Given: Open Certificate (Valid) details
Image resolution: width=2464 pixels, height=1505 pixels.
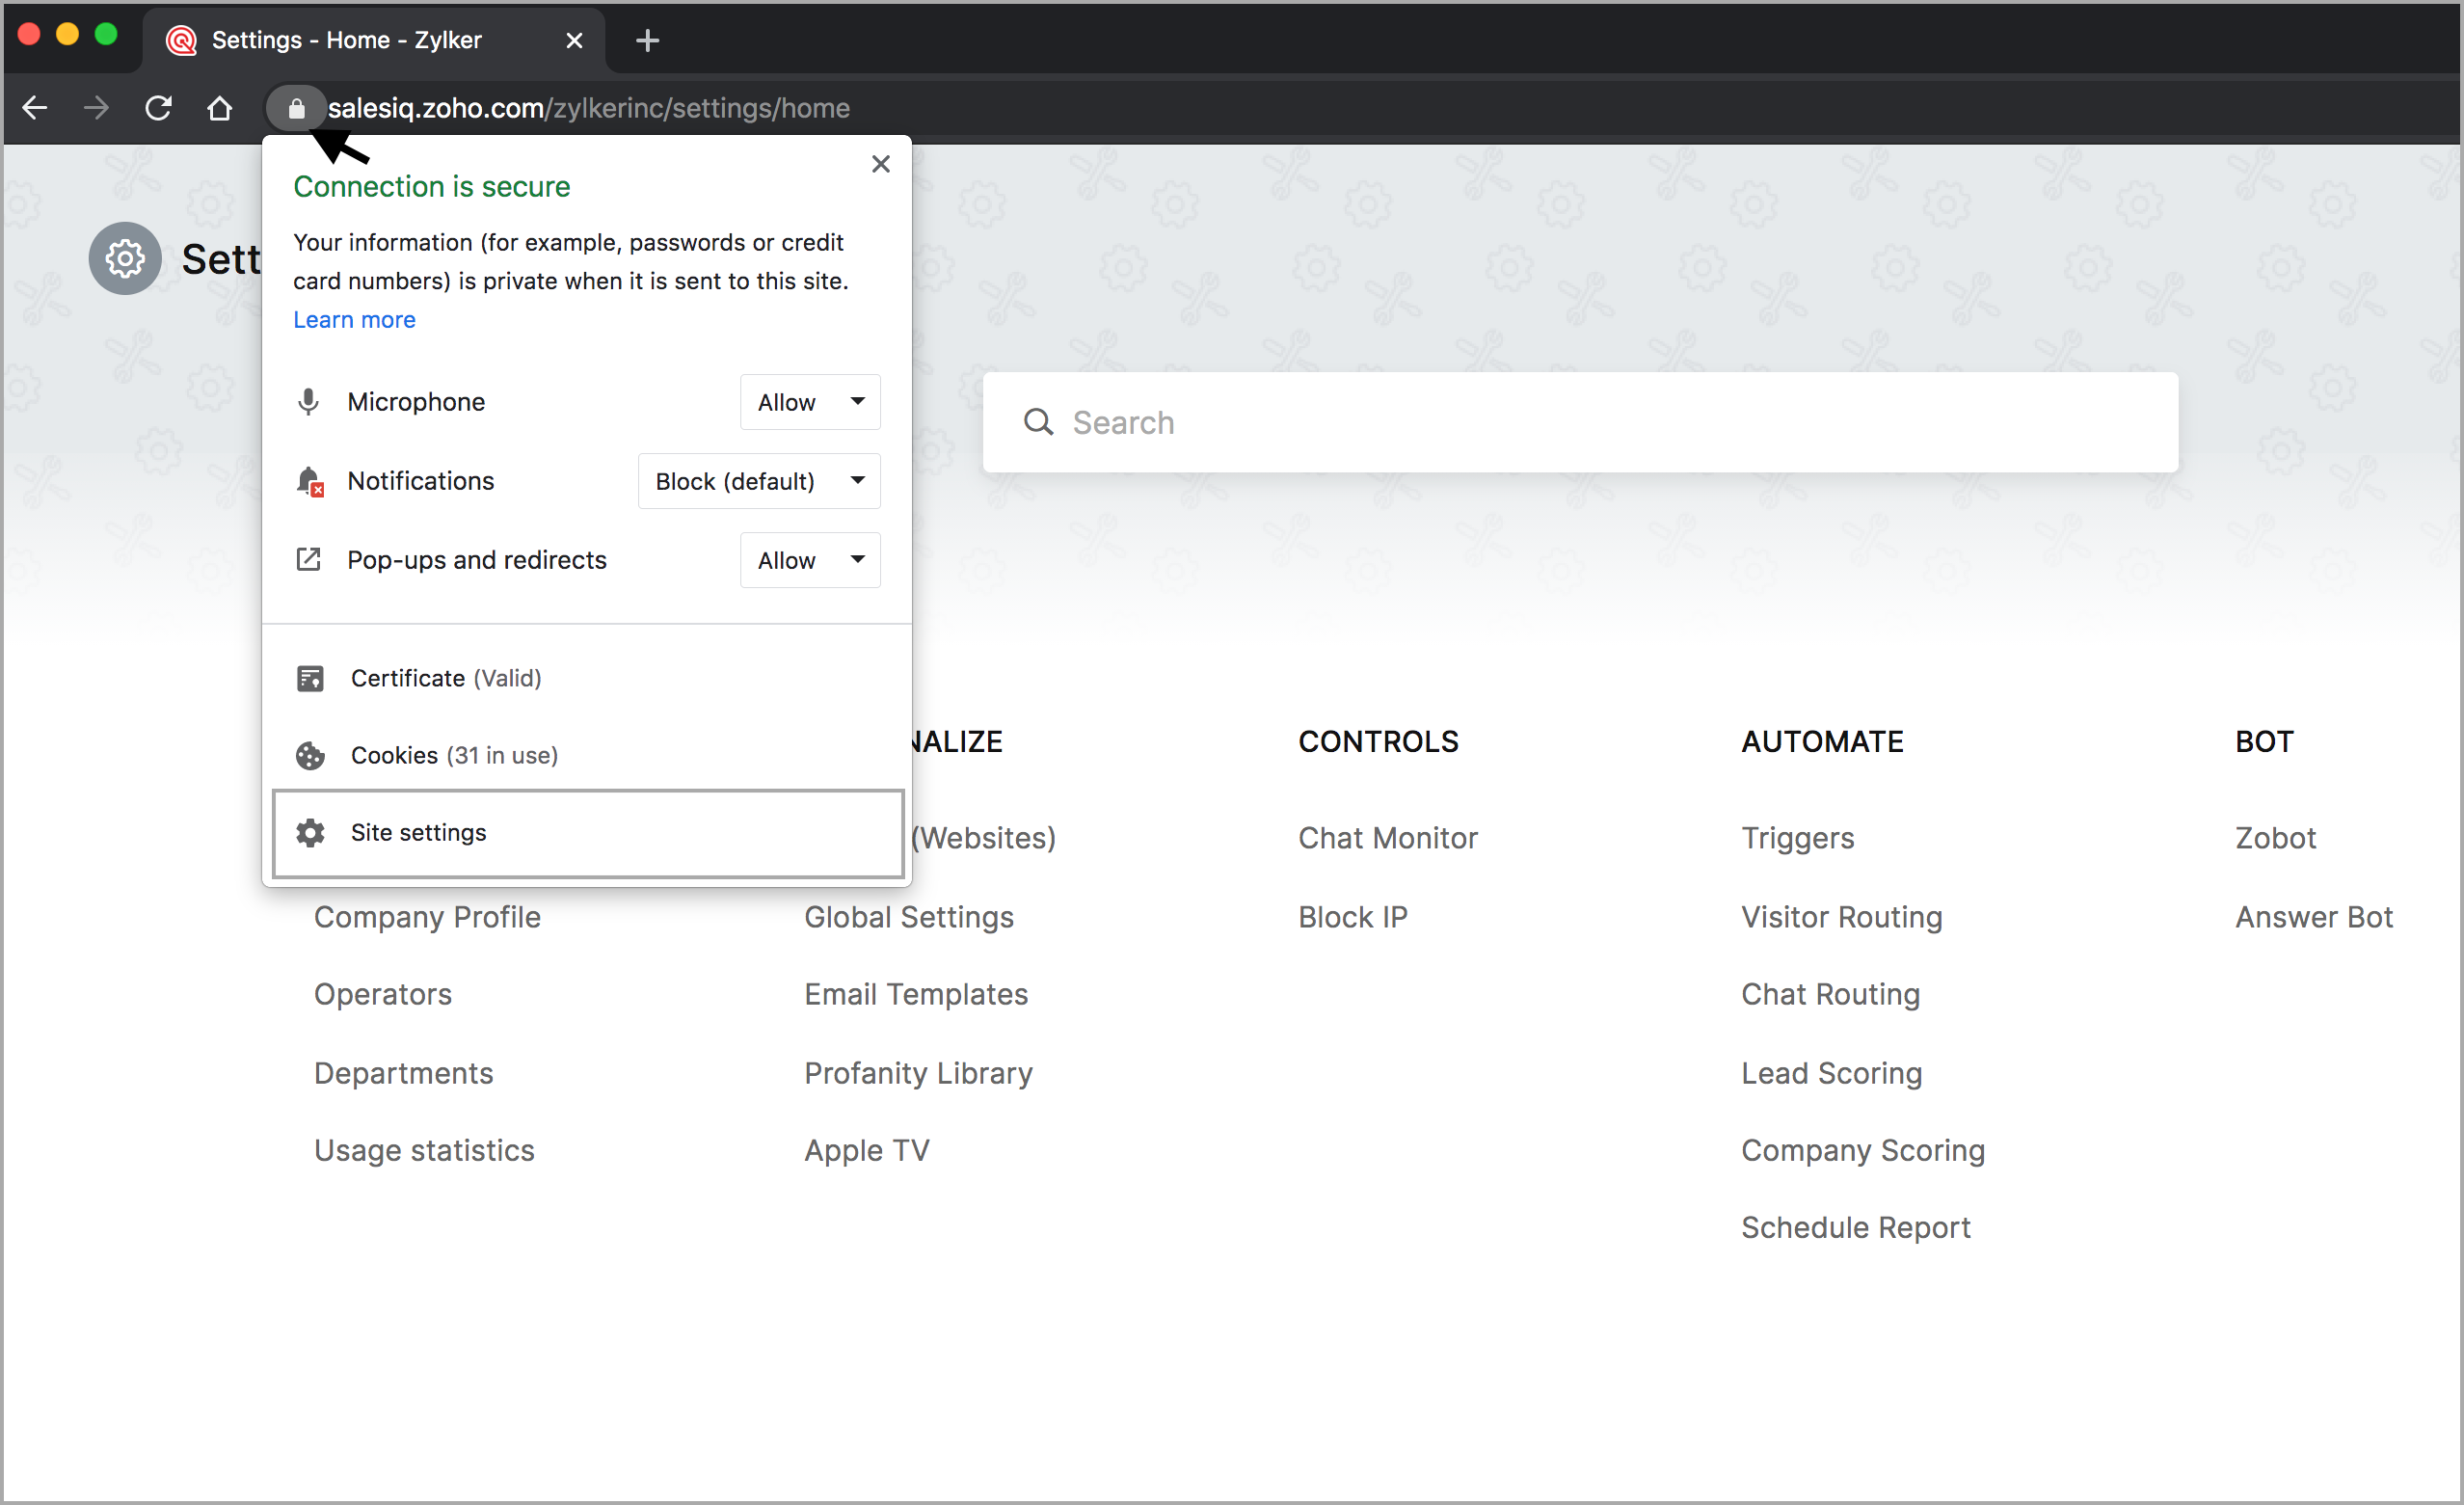Looking at the screenshot, I should pos(445,678).
